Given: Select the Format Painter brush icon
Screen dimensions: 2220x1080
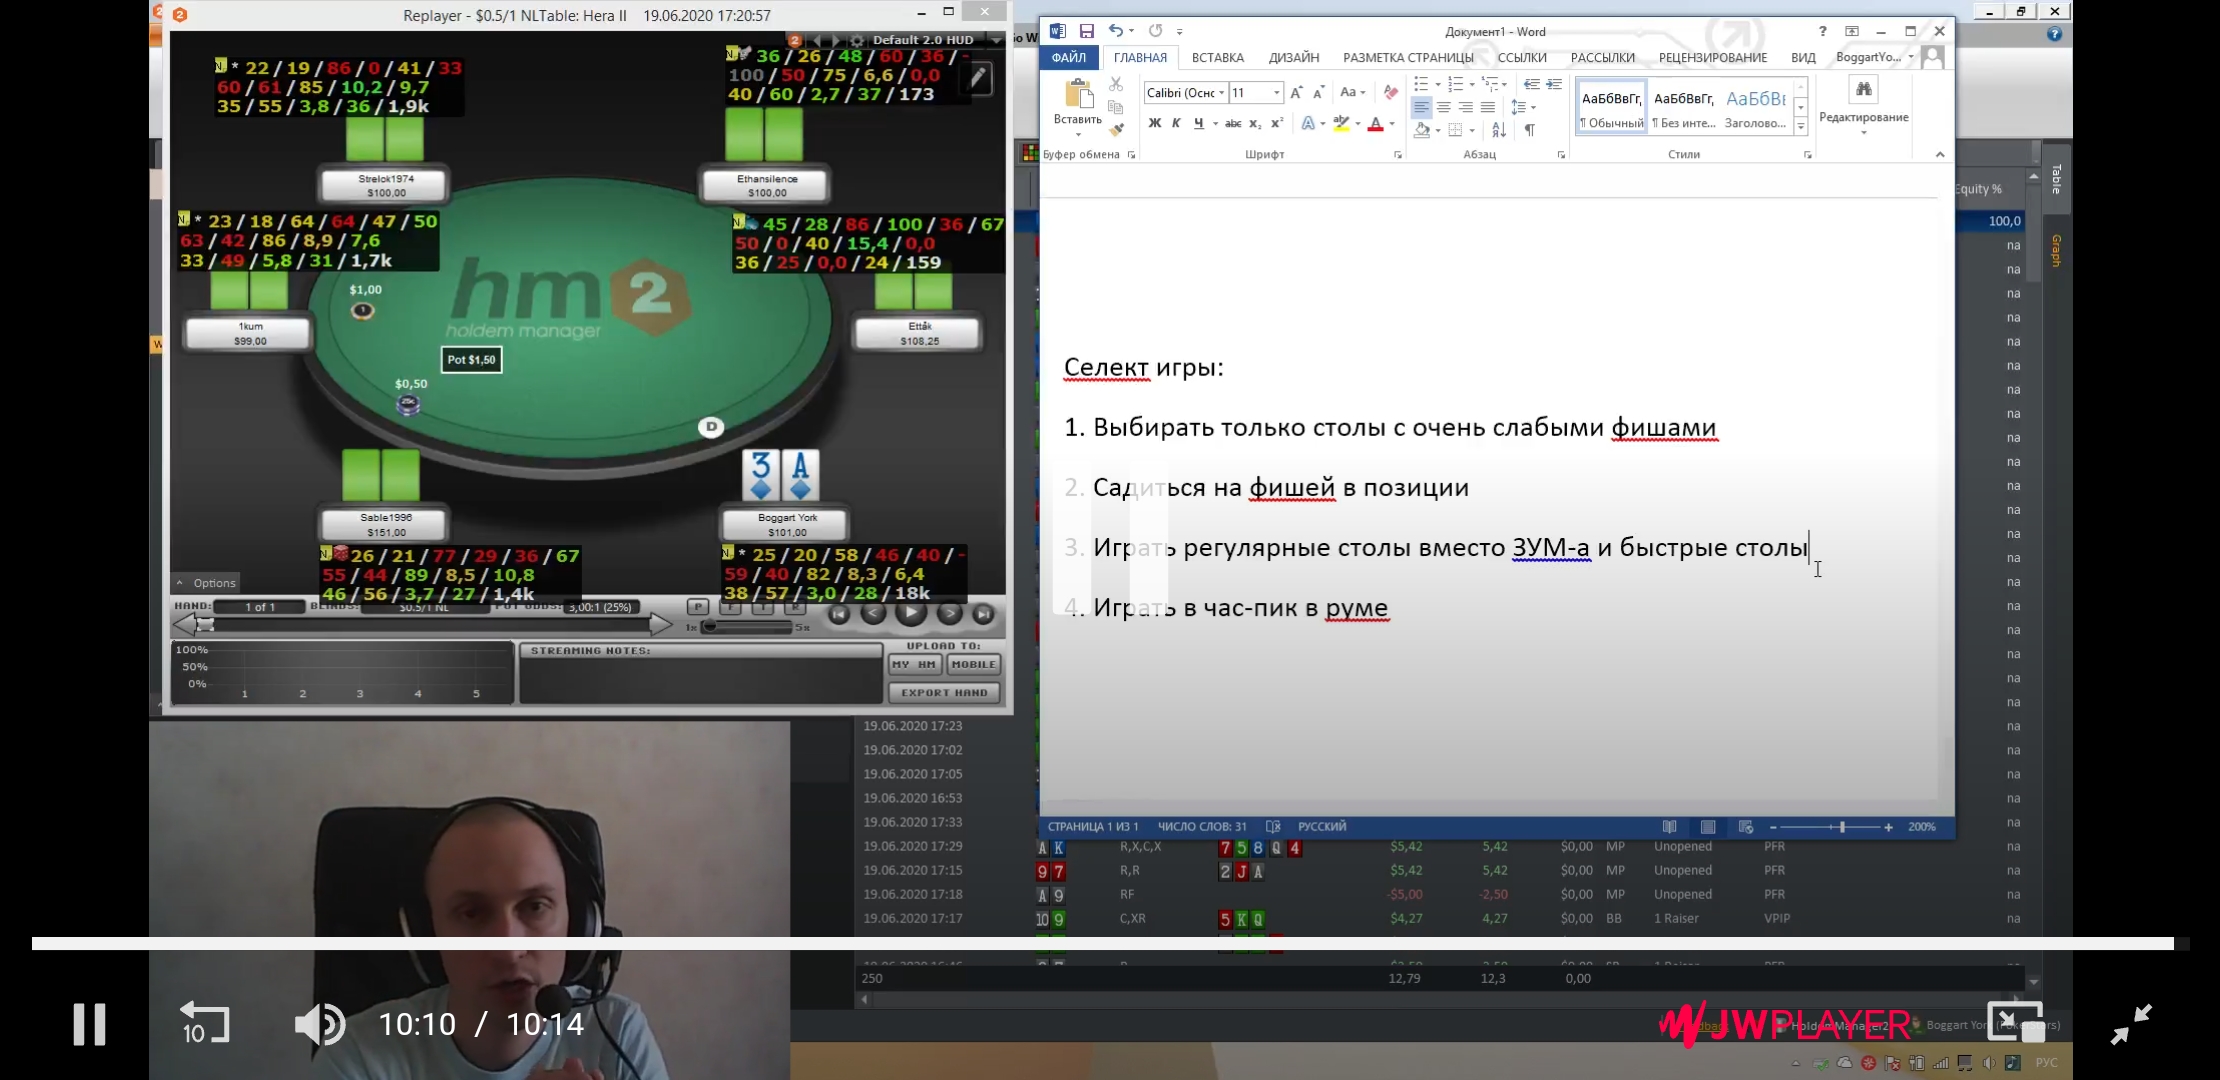Looking at the screenshot, I should coord(1116,130).
